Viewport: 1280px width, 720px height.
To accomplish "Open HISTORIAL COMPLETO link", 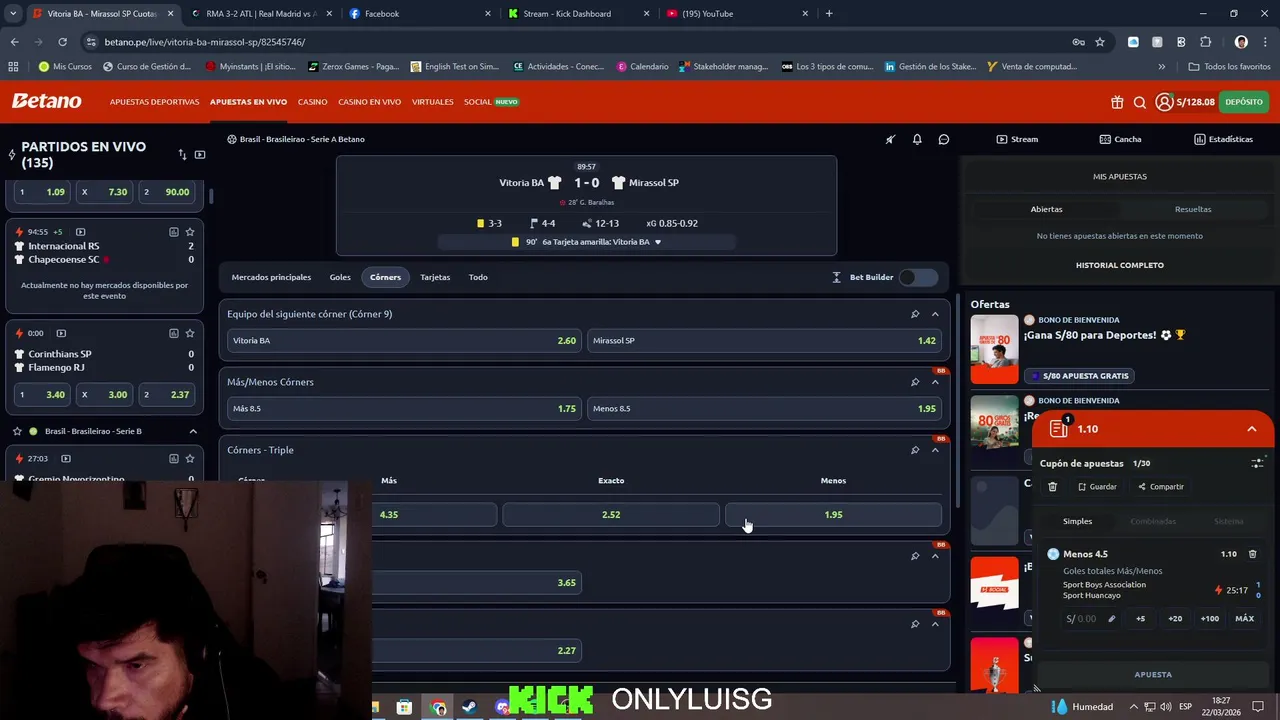I will (1119, 265).
